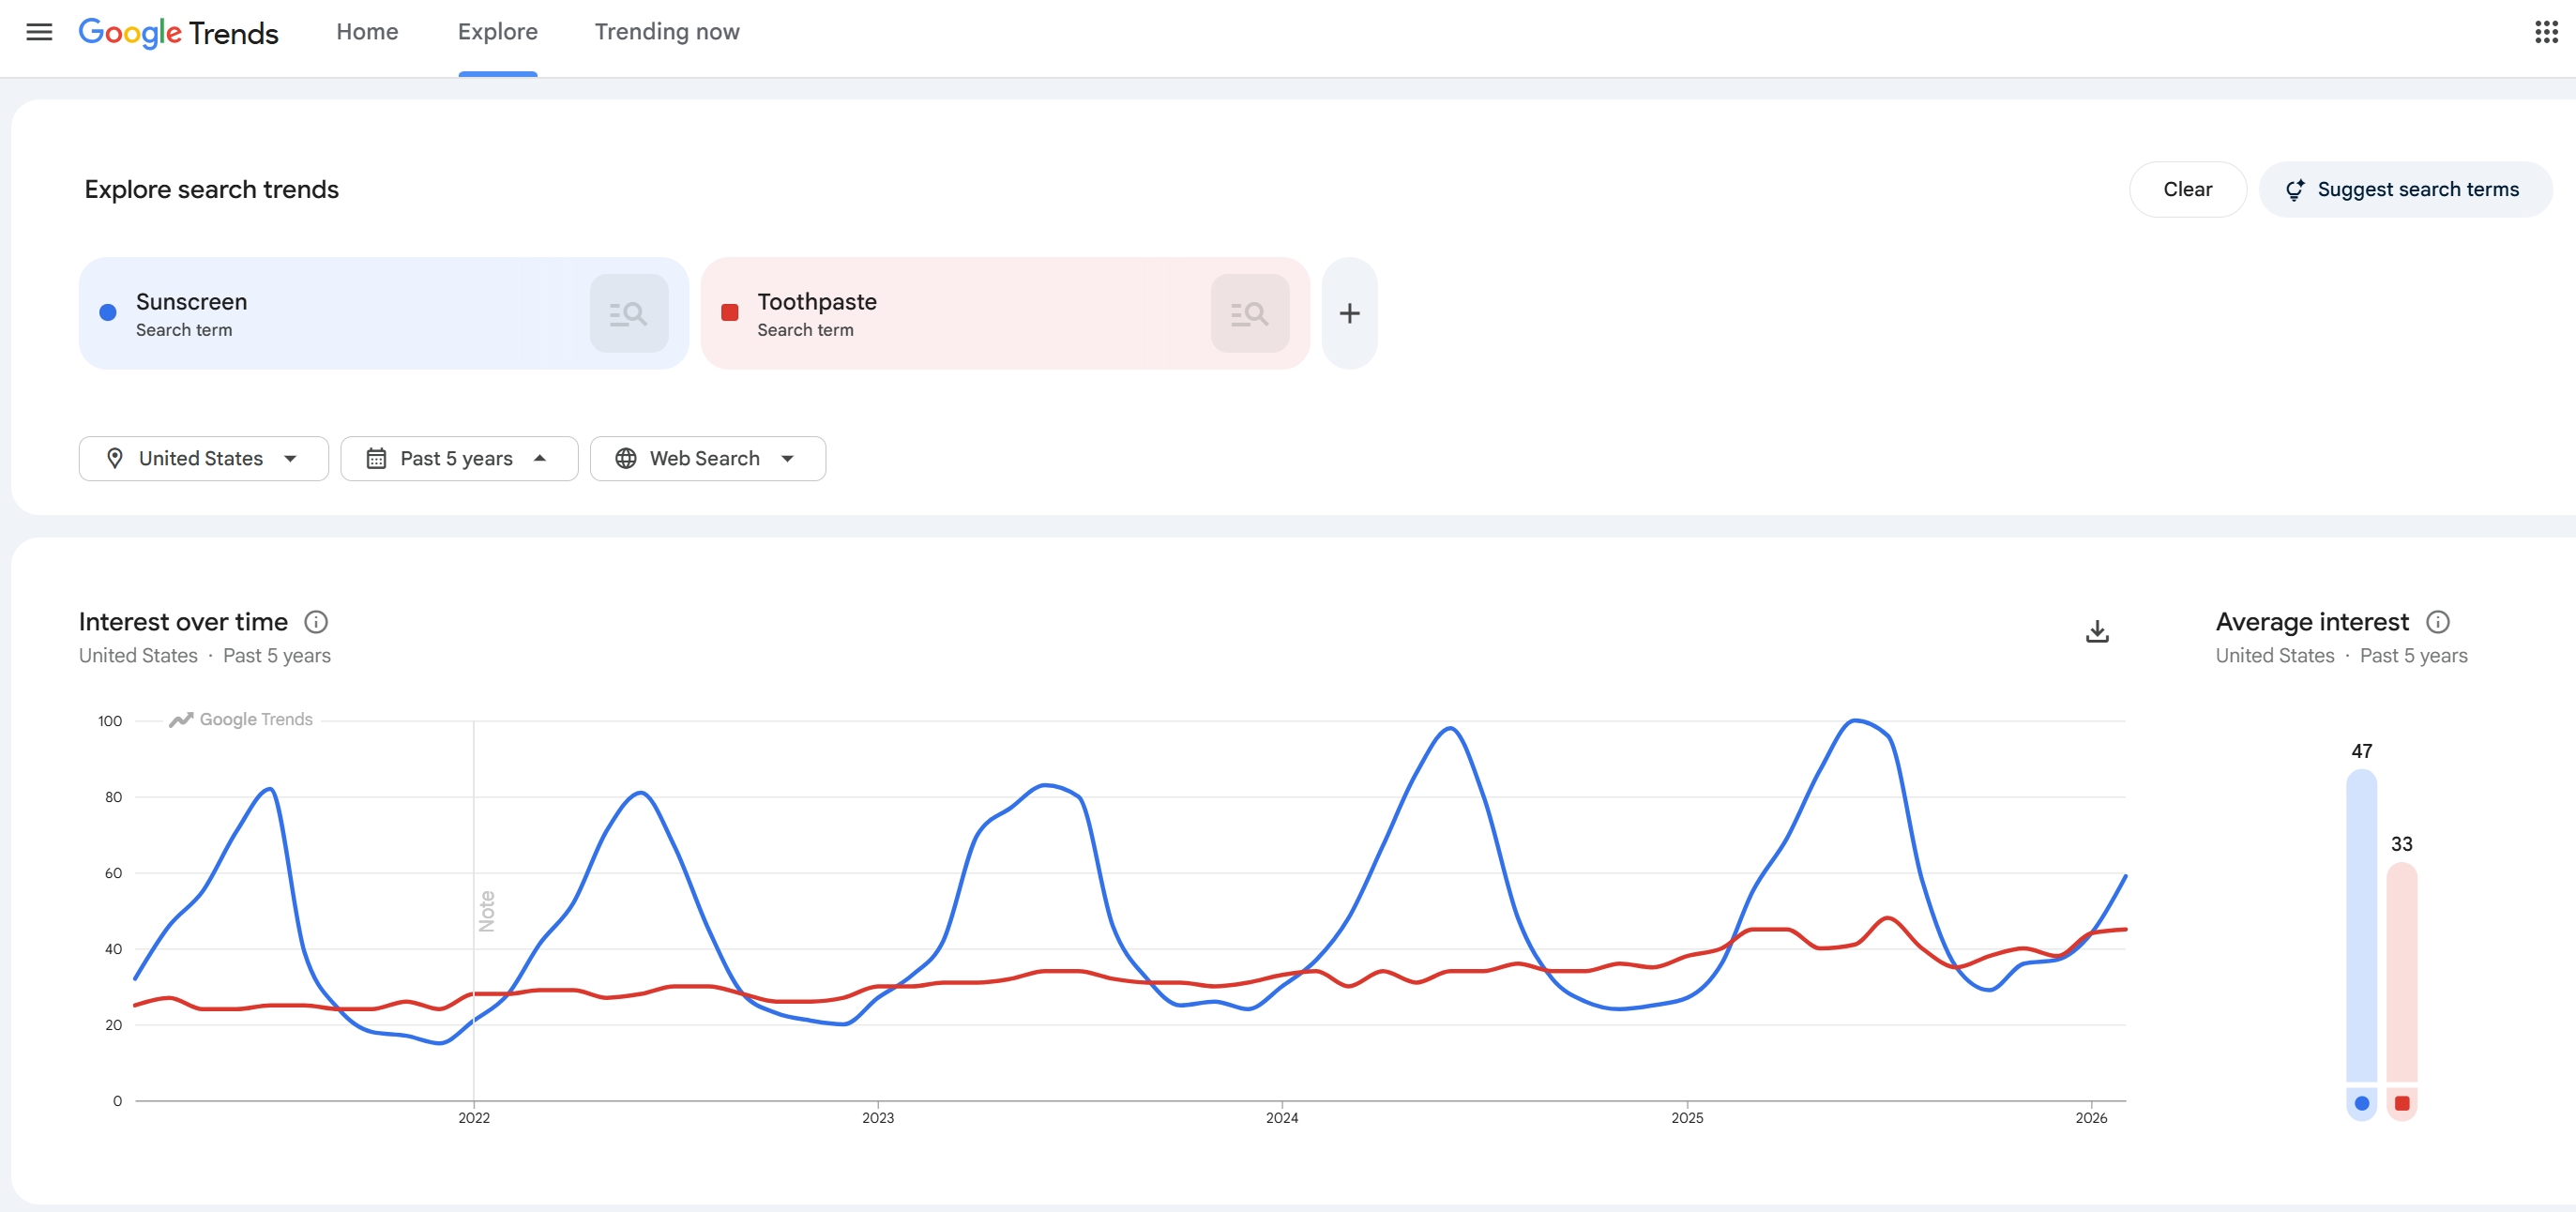Open the Web Search category dropdown
This screenshot has width=2576, height=1212.
(707, 458)
